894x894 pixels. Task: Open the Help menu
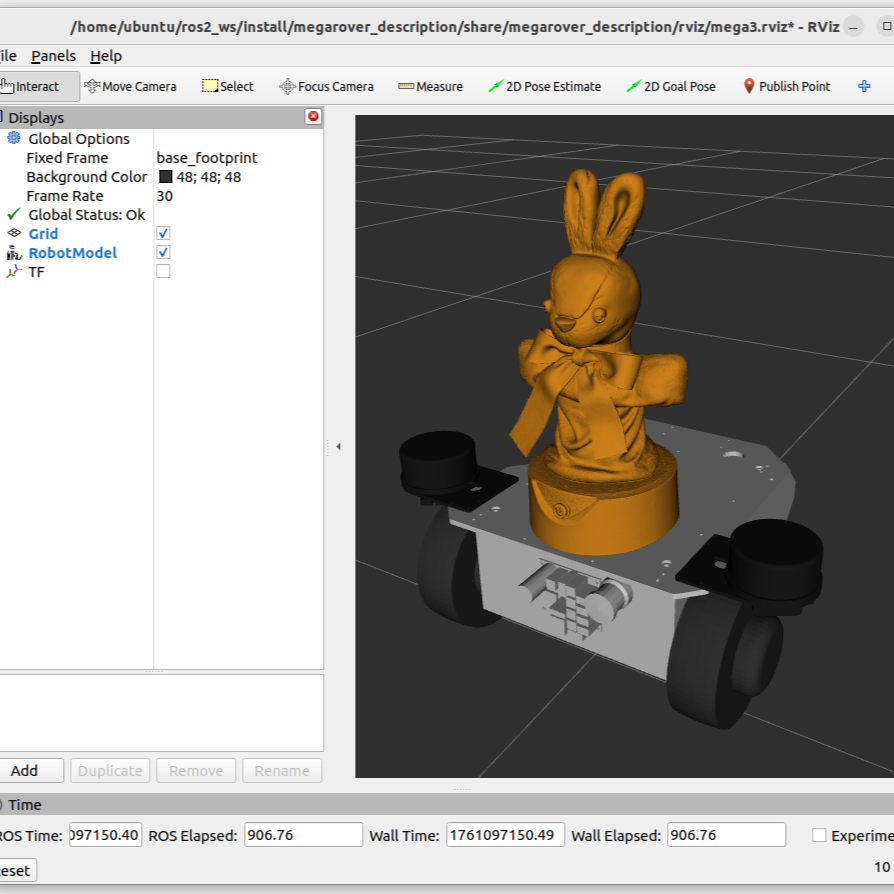point(105,56)
